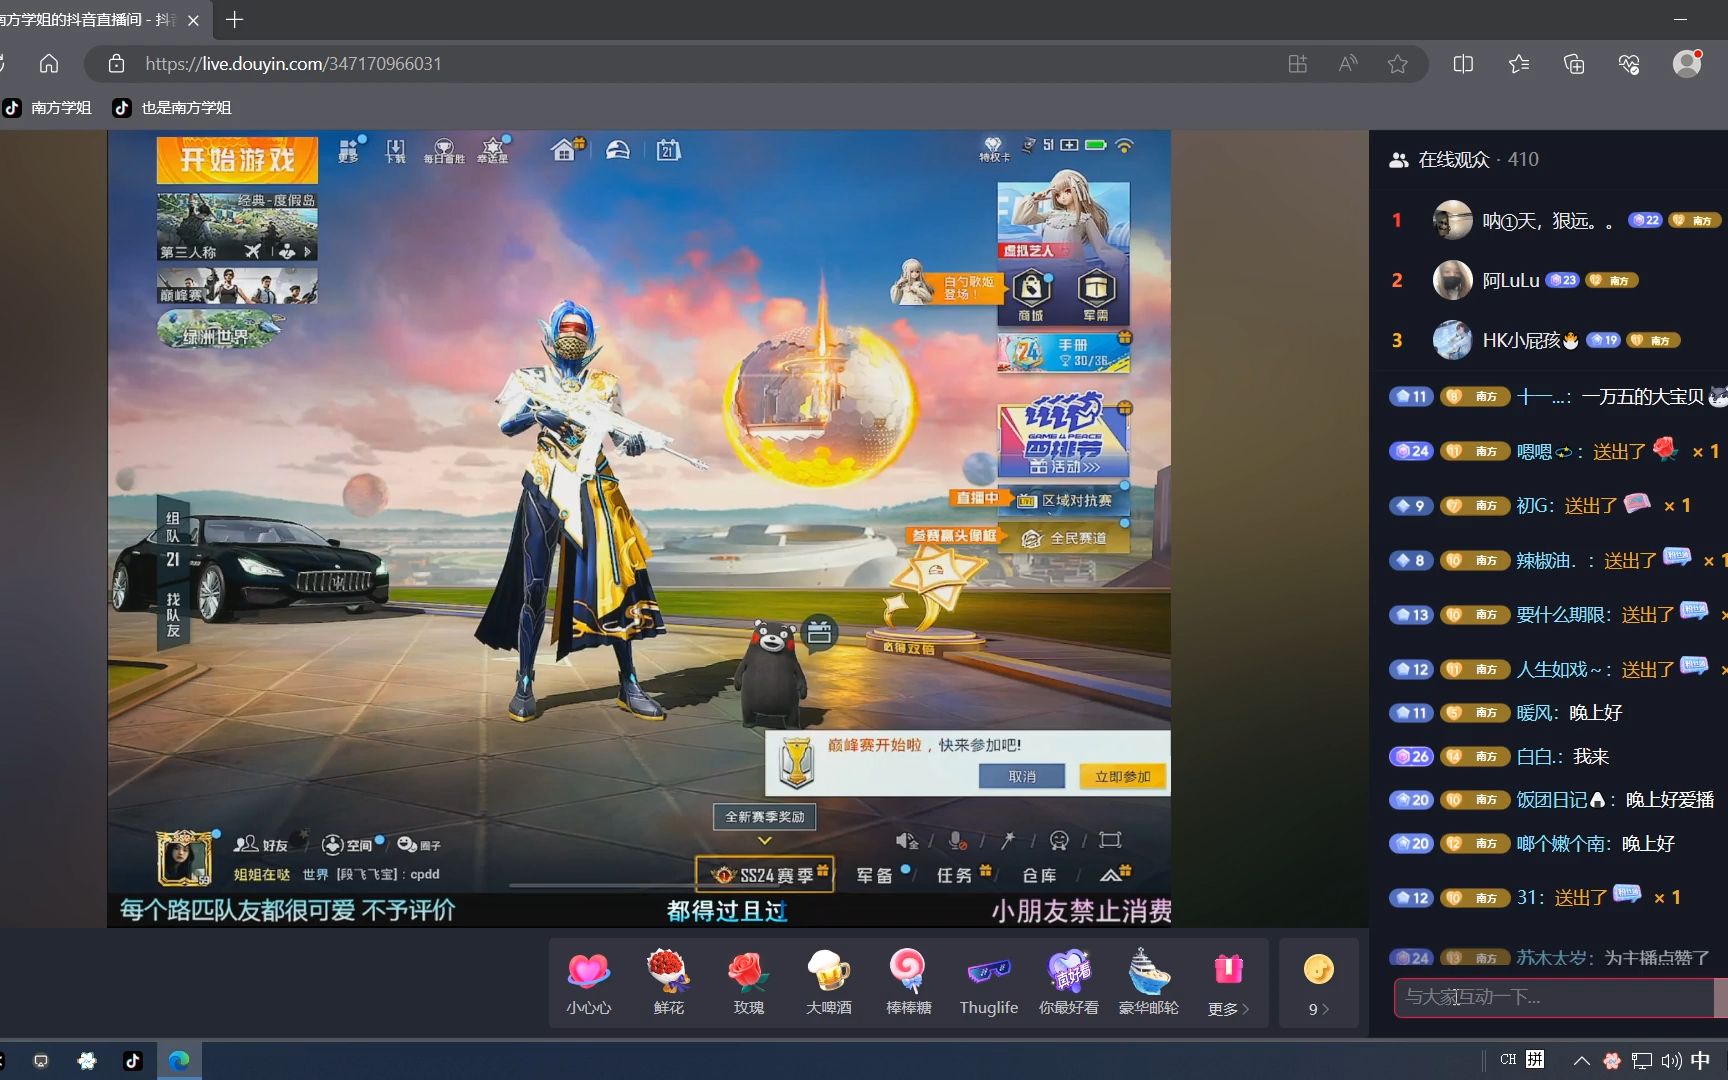Send the 大啤酒 beer gift

(828, 982)
